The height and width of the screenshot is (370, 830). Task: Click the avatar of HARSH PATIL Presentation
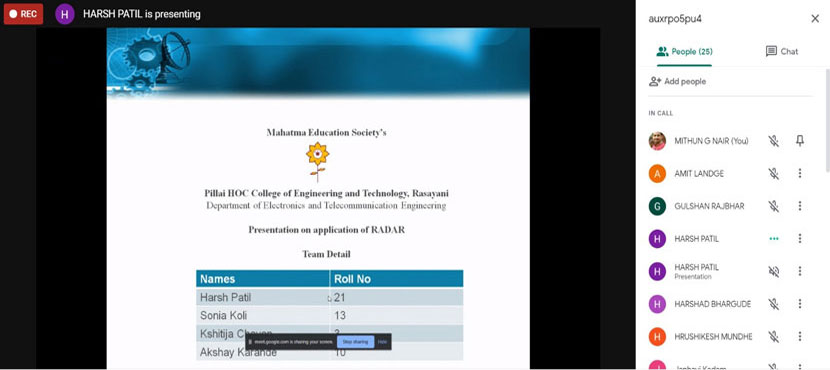click(657, 272)
